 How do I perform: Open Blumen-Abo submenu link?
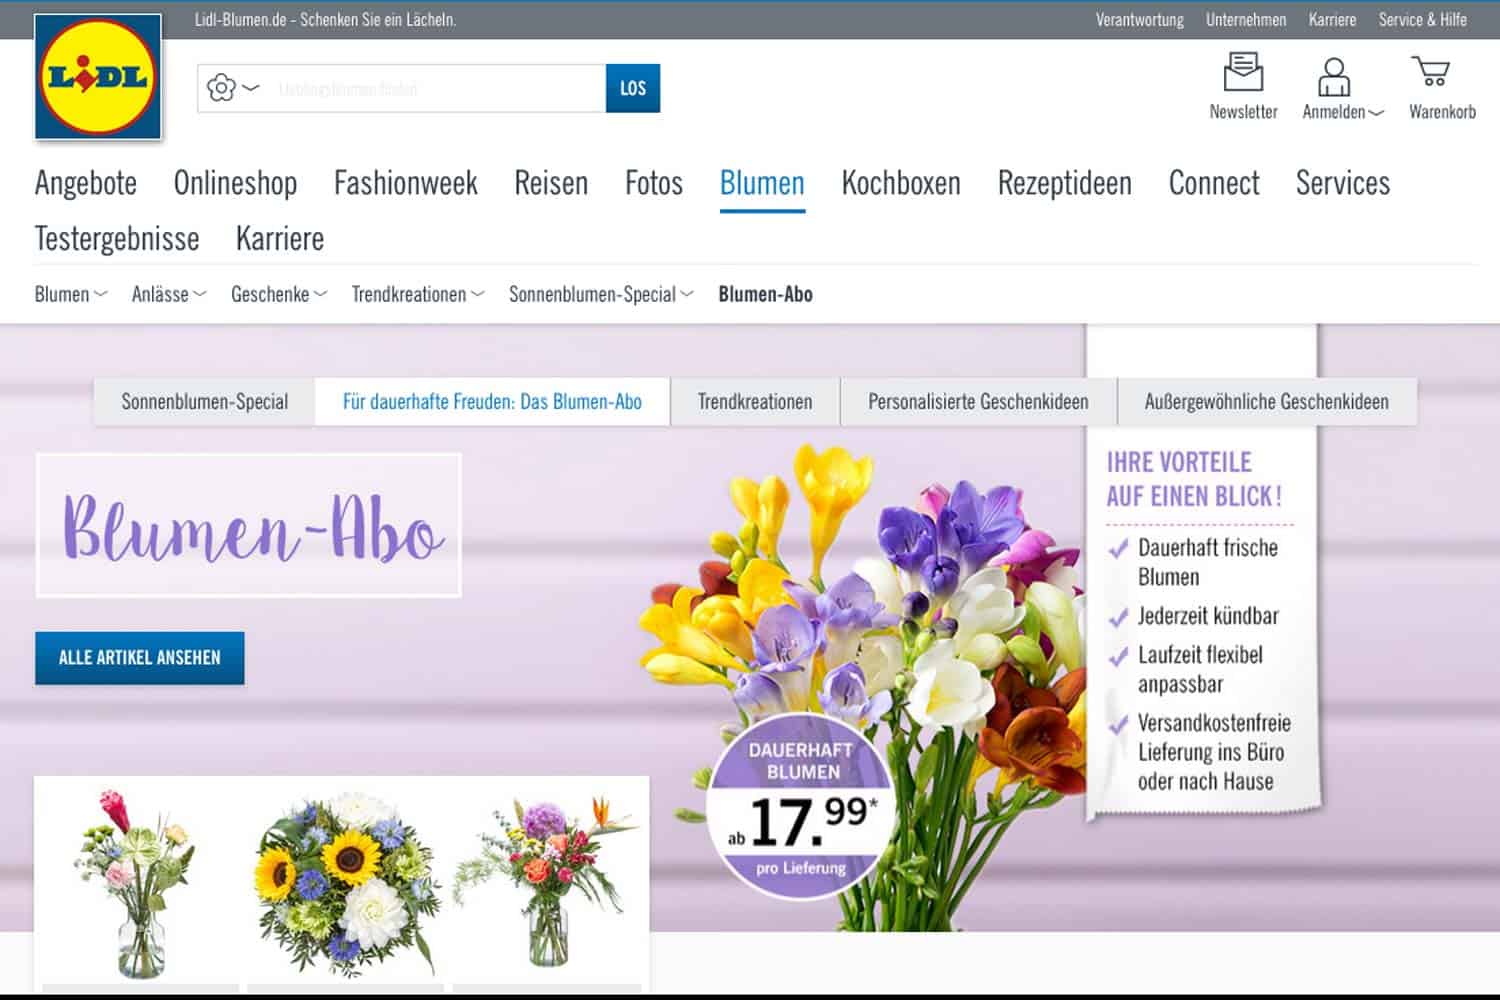765,294
